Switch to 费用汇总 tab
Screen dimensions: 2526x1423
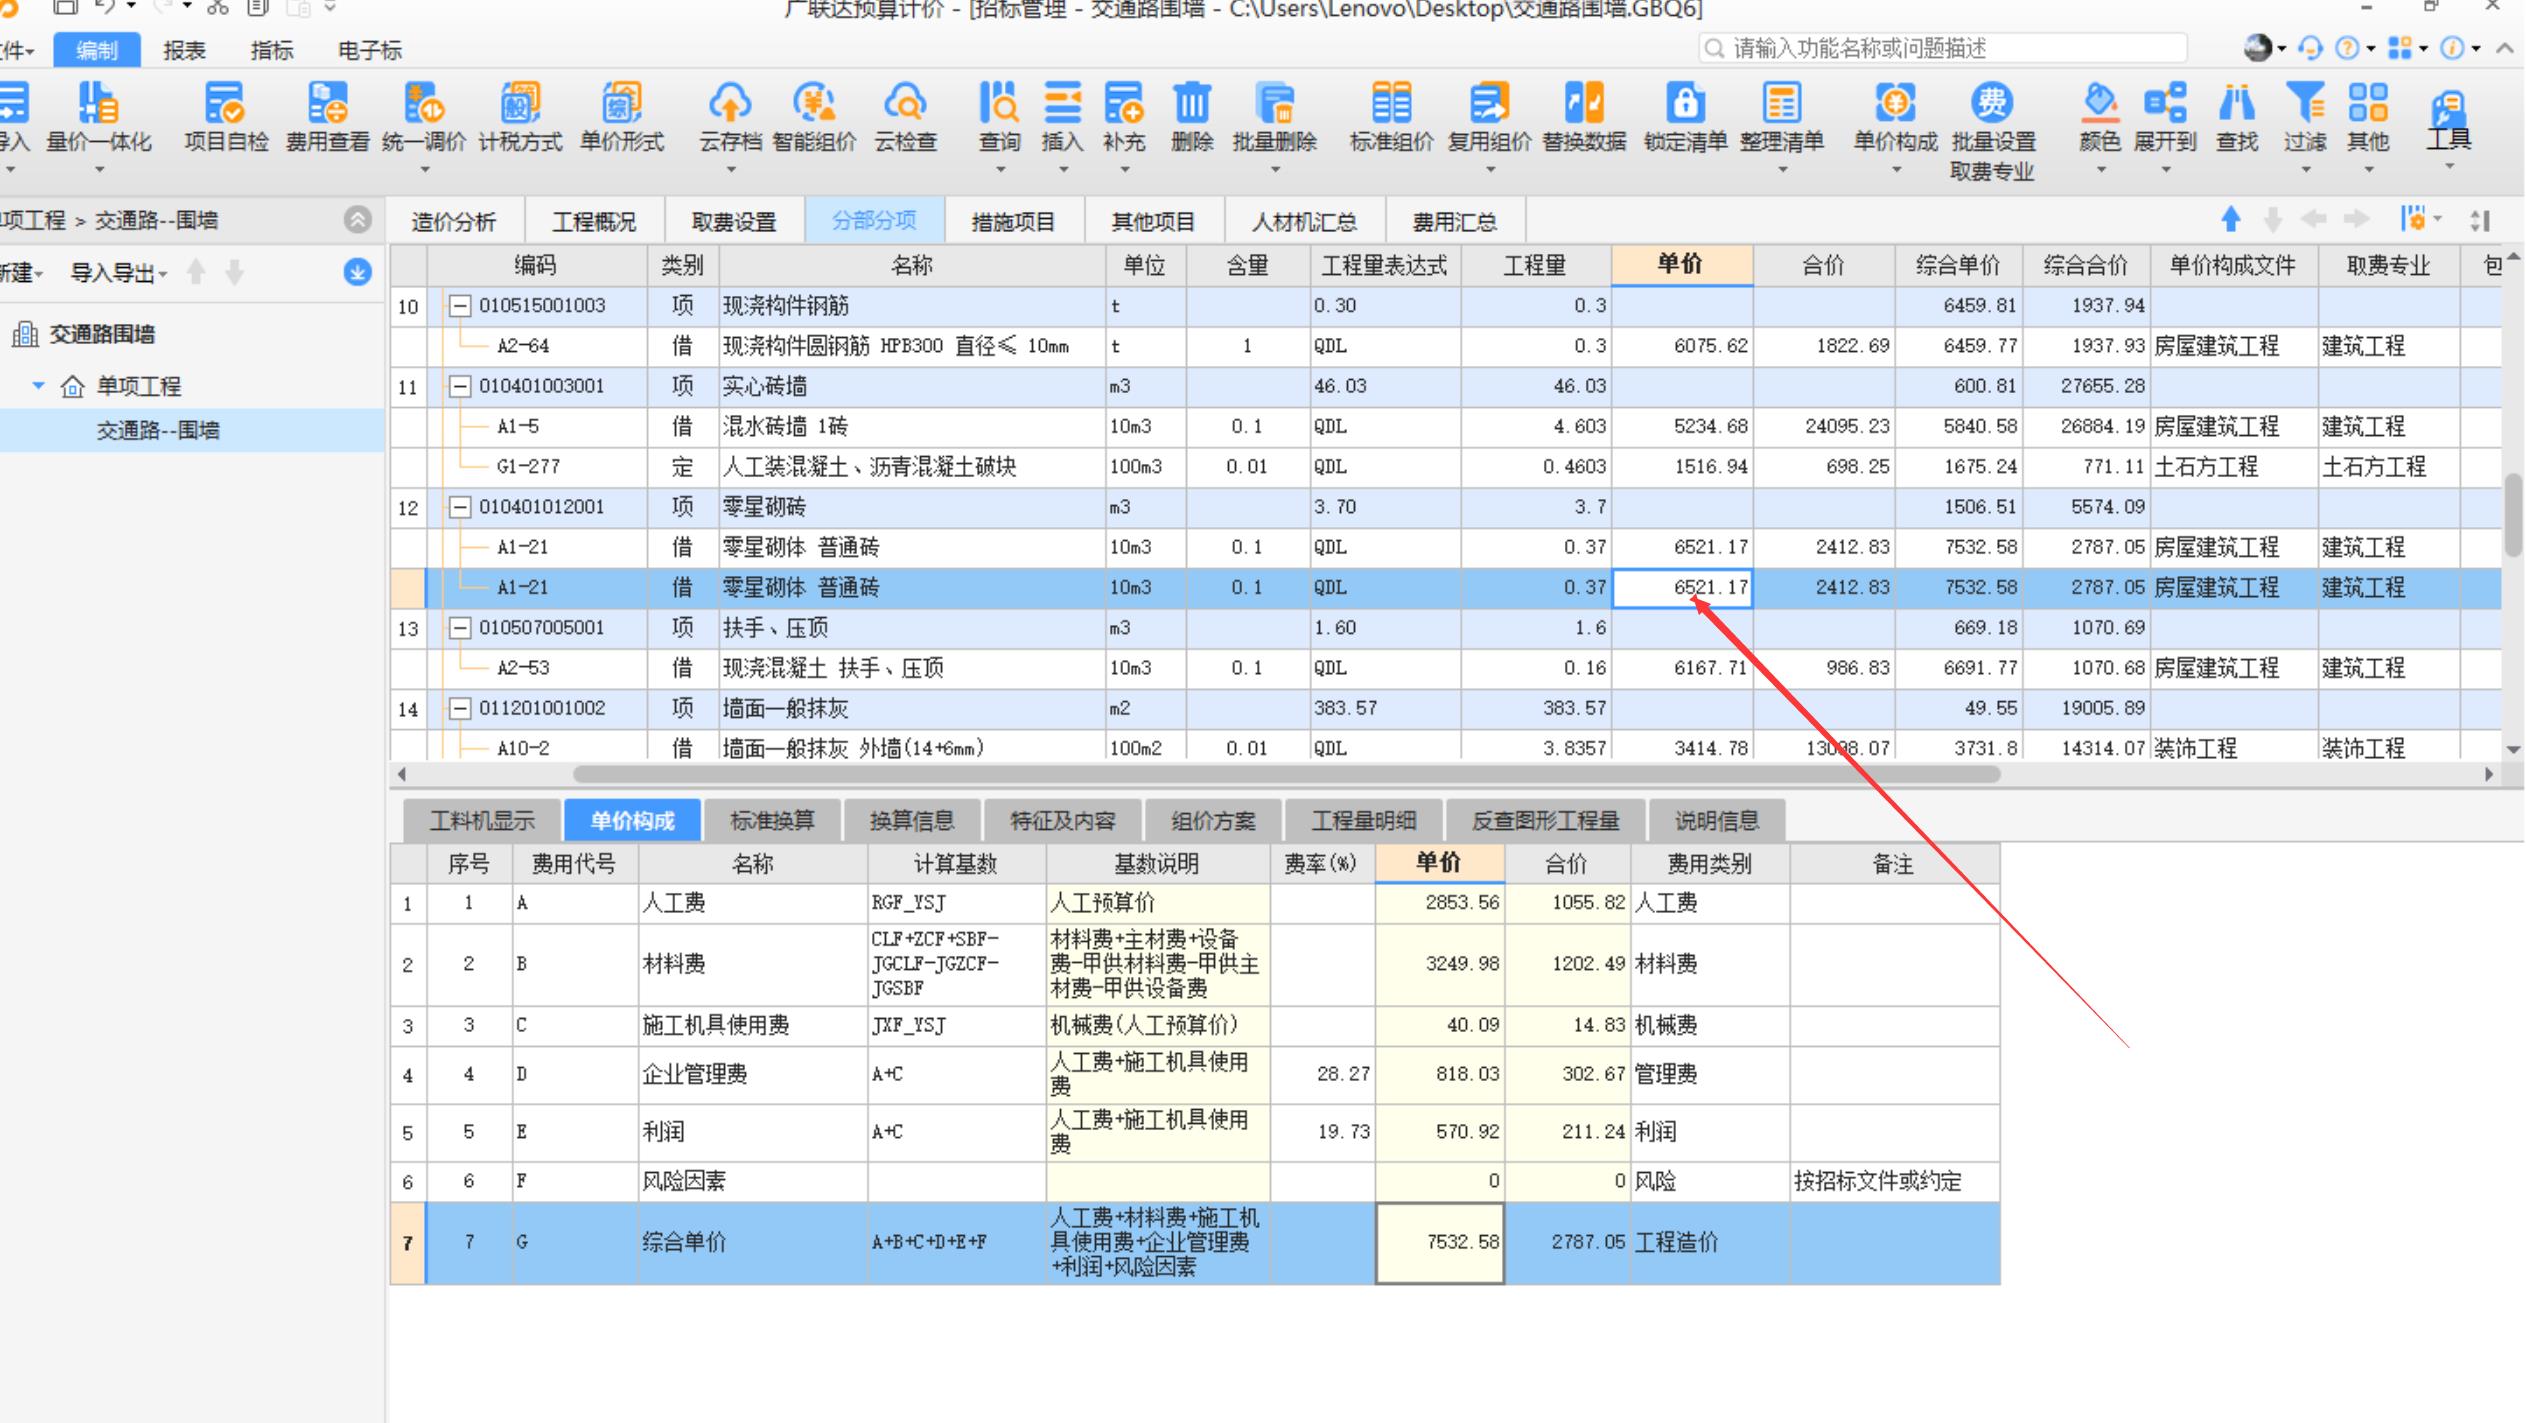tap(1454, 221)
